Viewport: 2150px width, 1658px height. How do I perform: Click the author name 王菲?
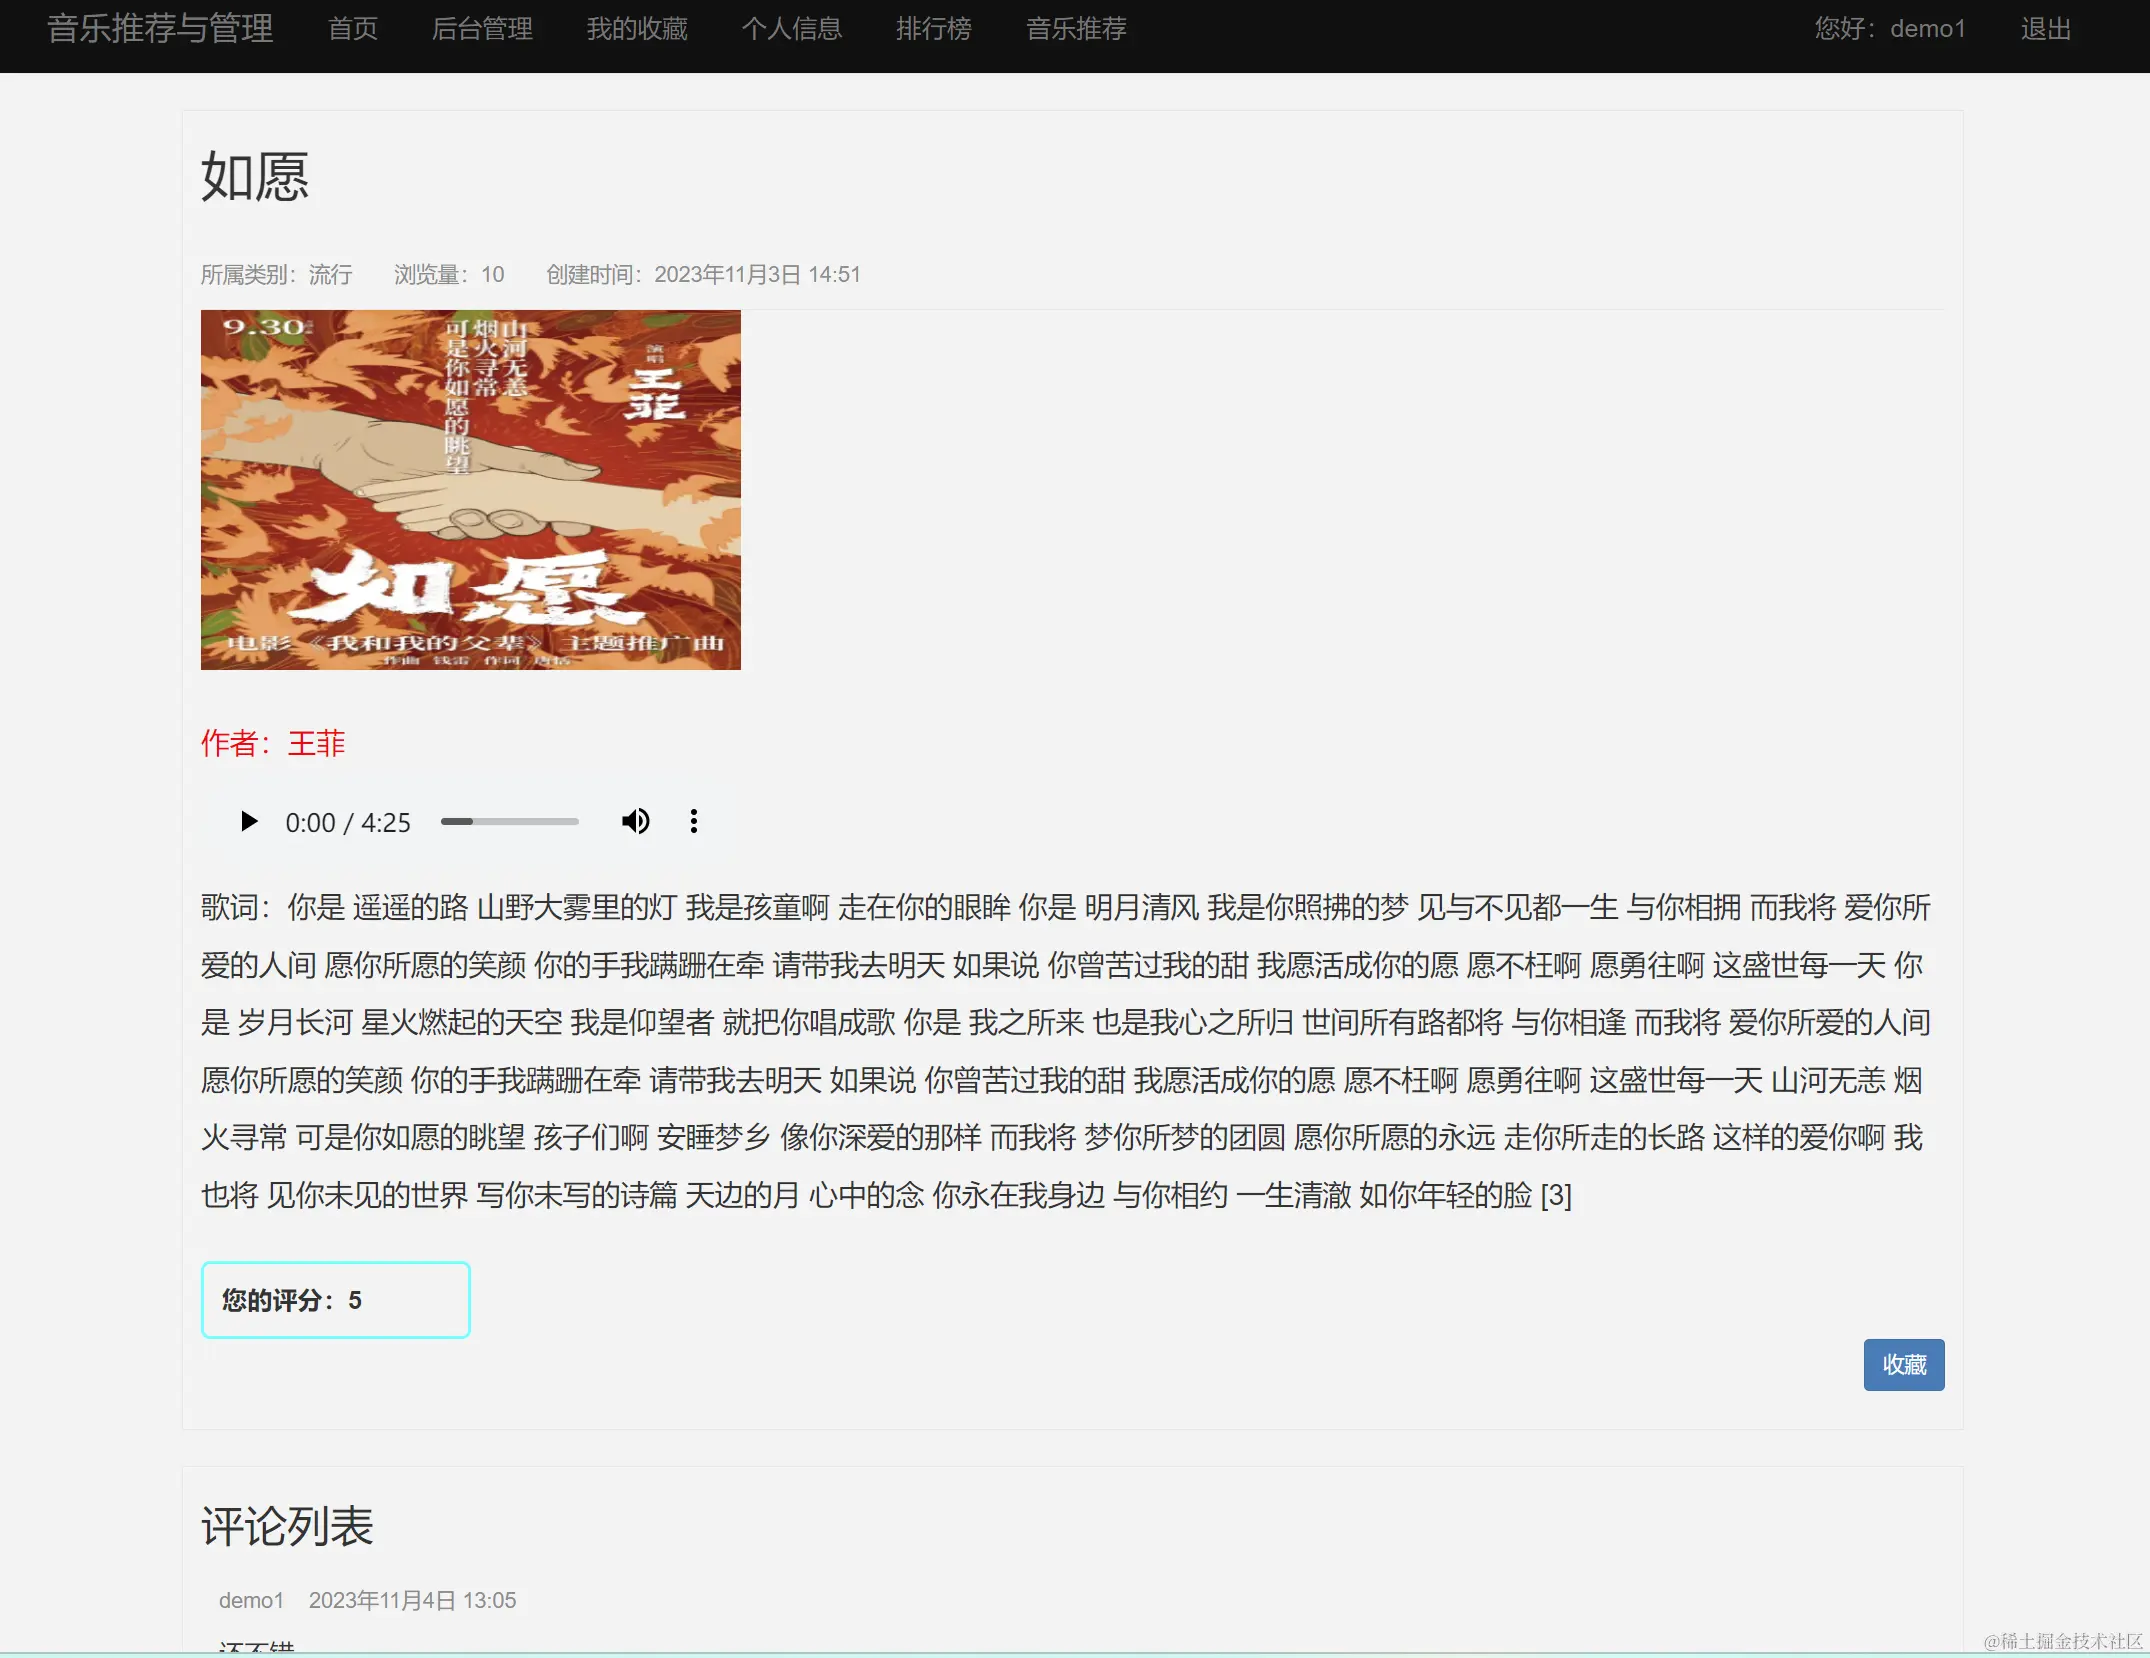pos(316,743)
